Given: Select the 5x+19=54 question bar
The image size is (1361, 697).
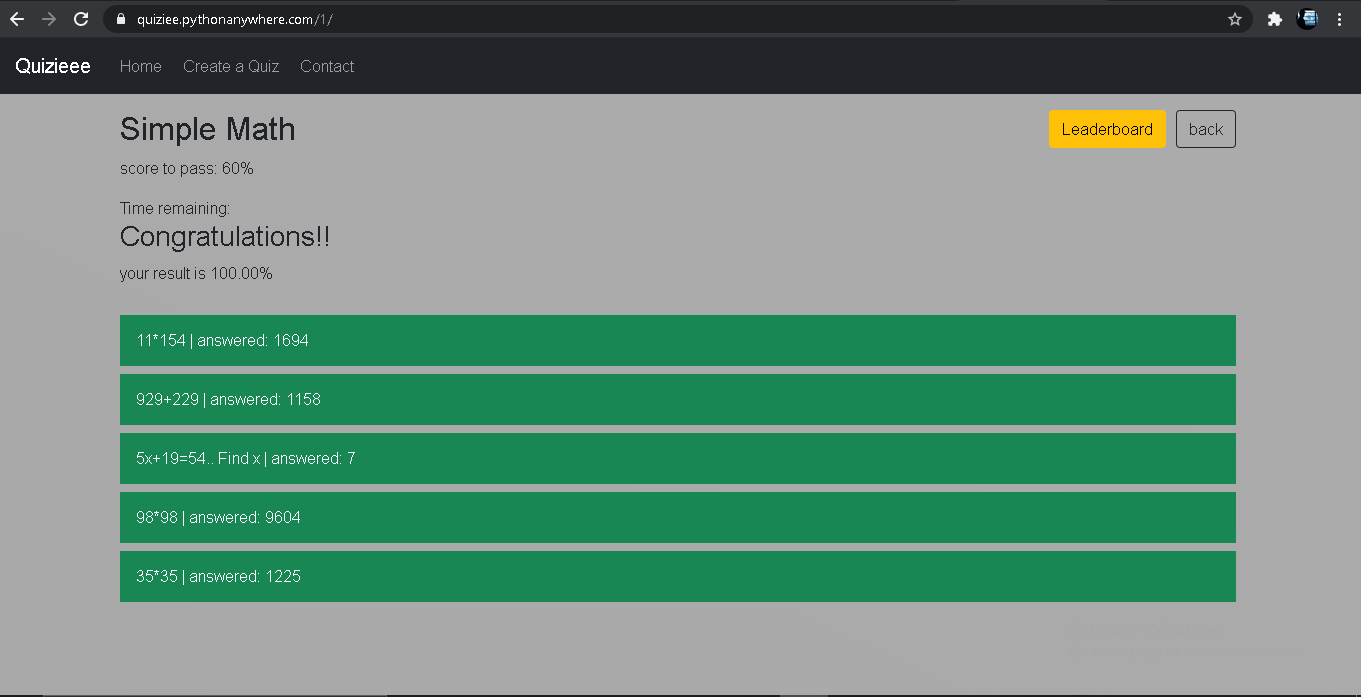Looking at the screenshot, I should point(678,458).
